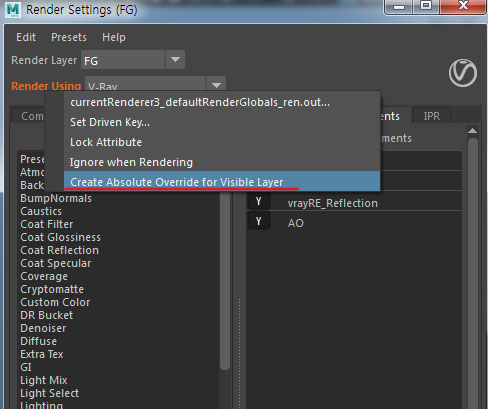Select Light Select render element
Screen dimensions: 488x409
(x=49, y=393)
